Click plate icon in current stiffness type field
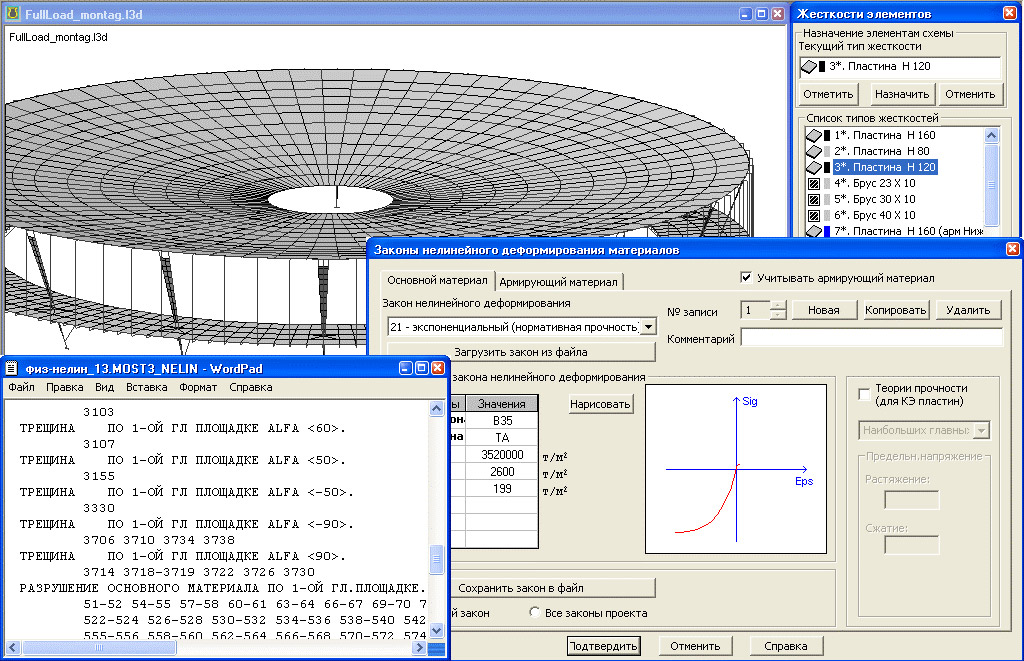This screenshot has width=1024, height=661. [811, 67]
